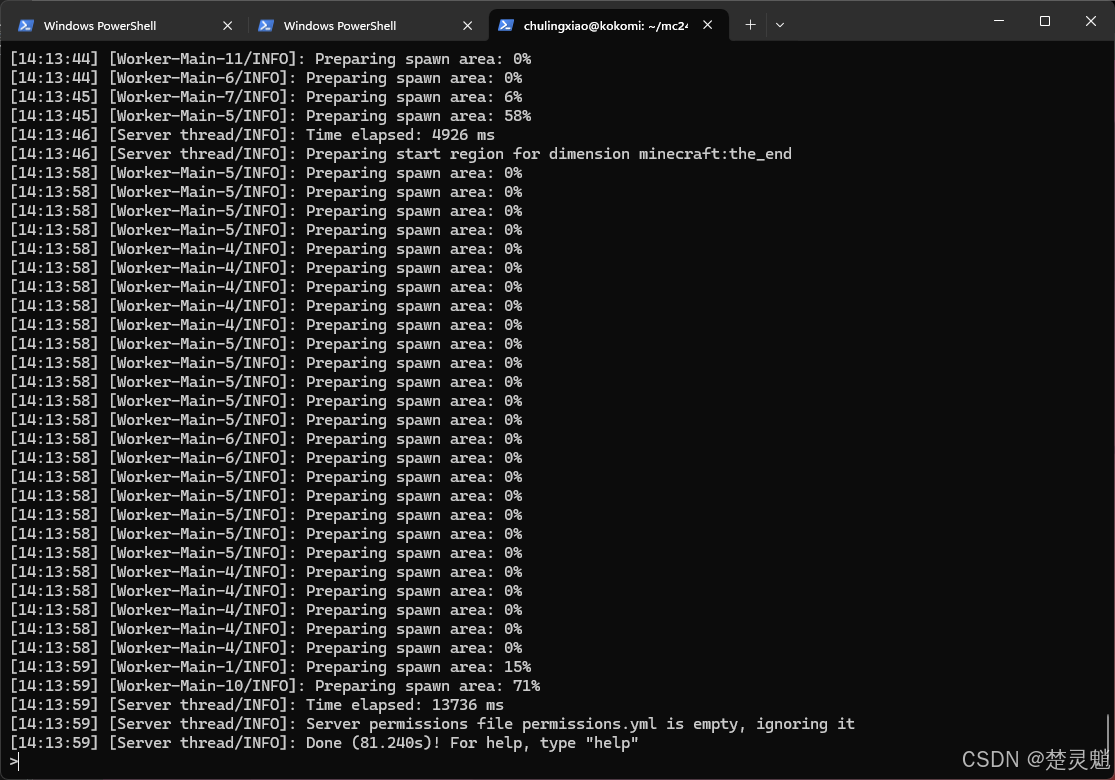Switch to the second Windows PowerShell tab
The width and height of the screenshot is (1115, 780).
364,26
